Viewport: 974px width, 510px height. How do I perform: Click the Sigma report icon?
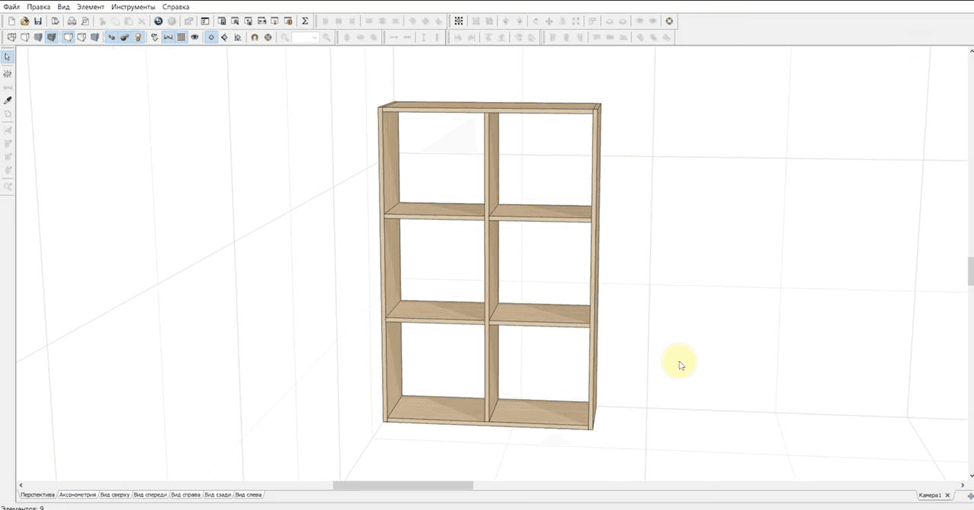(305, 21)
